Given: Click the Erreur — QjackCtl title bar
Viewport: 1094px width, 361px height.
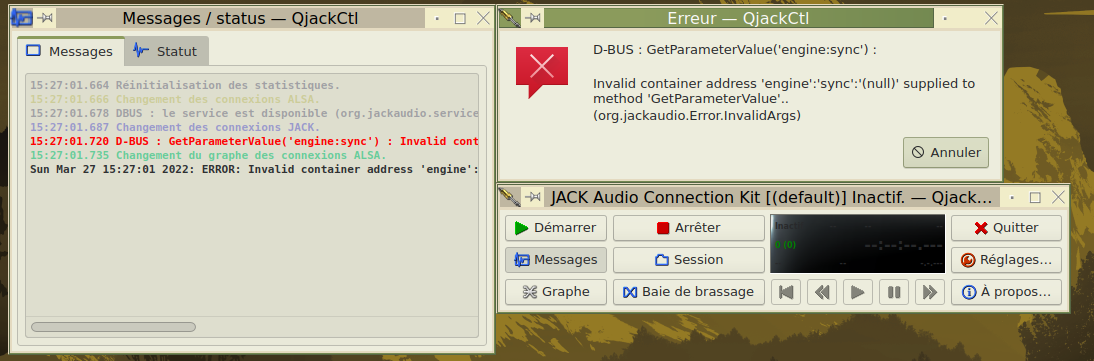Looking at the screenshot, I should 738,18.
